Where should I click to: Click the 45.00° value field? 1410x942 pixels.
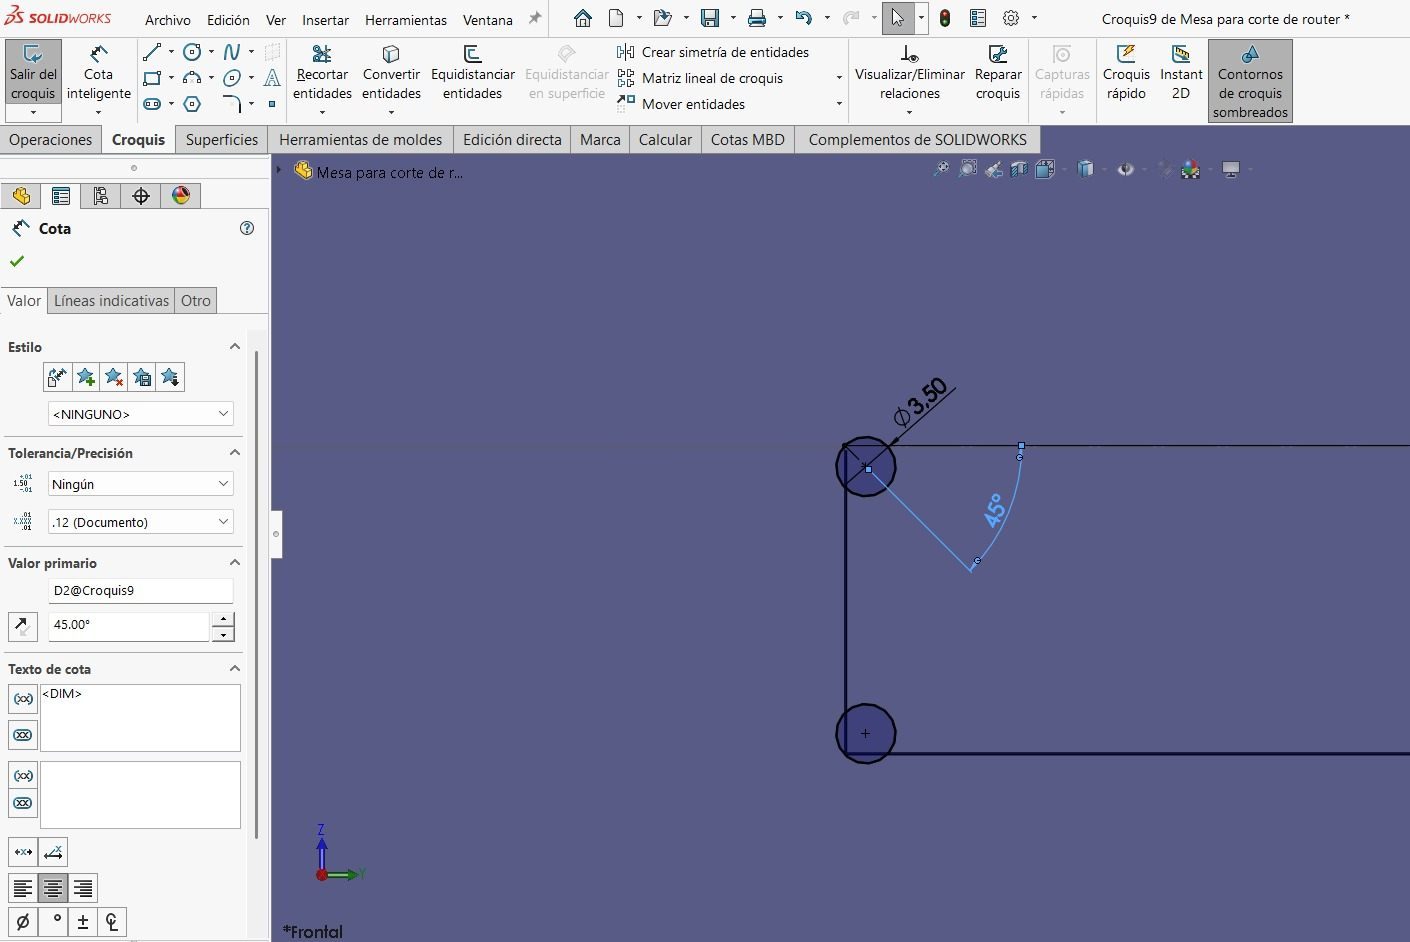coord(128,625)
